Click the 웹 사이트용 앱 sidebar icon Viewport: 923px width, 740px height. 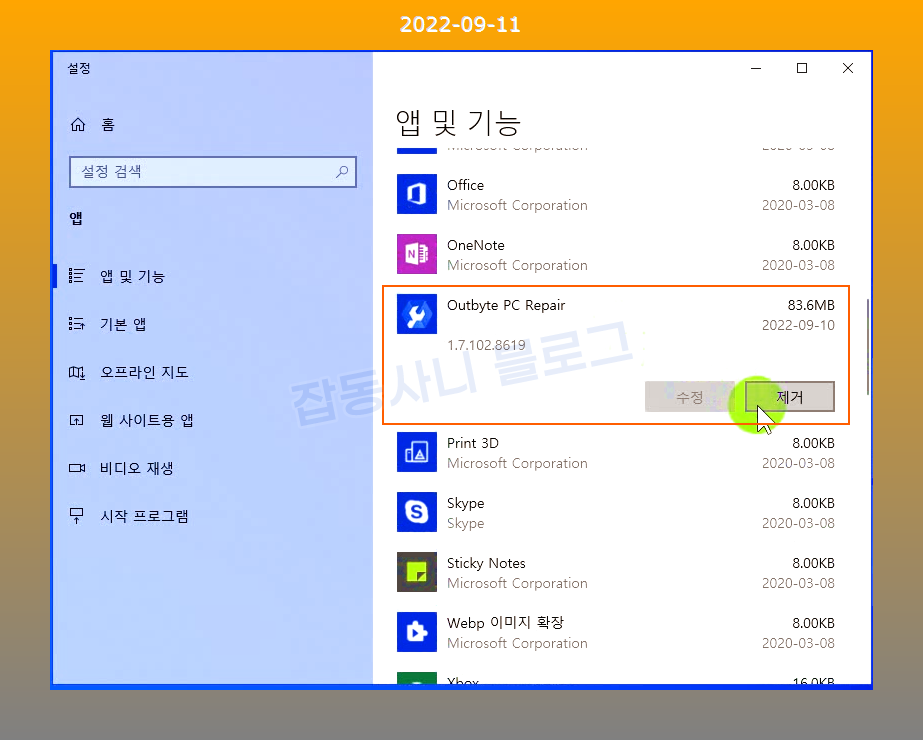[77, 420]
